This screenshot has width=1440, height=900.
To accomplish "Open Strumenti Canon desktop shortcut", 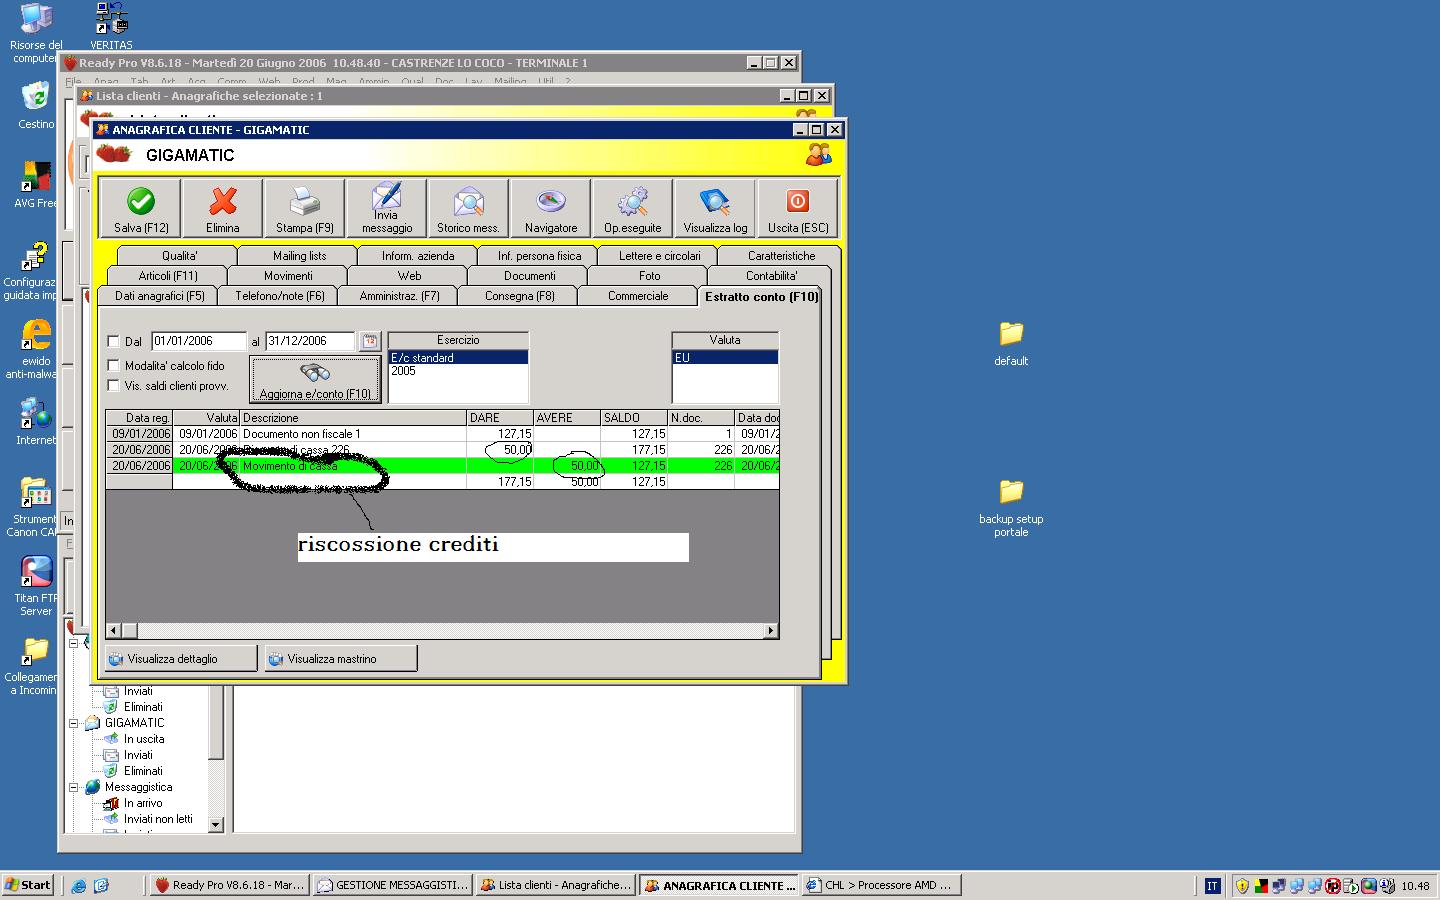I will (x=36, y=508).
